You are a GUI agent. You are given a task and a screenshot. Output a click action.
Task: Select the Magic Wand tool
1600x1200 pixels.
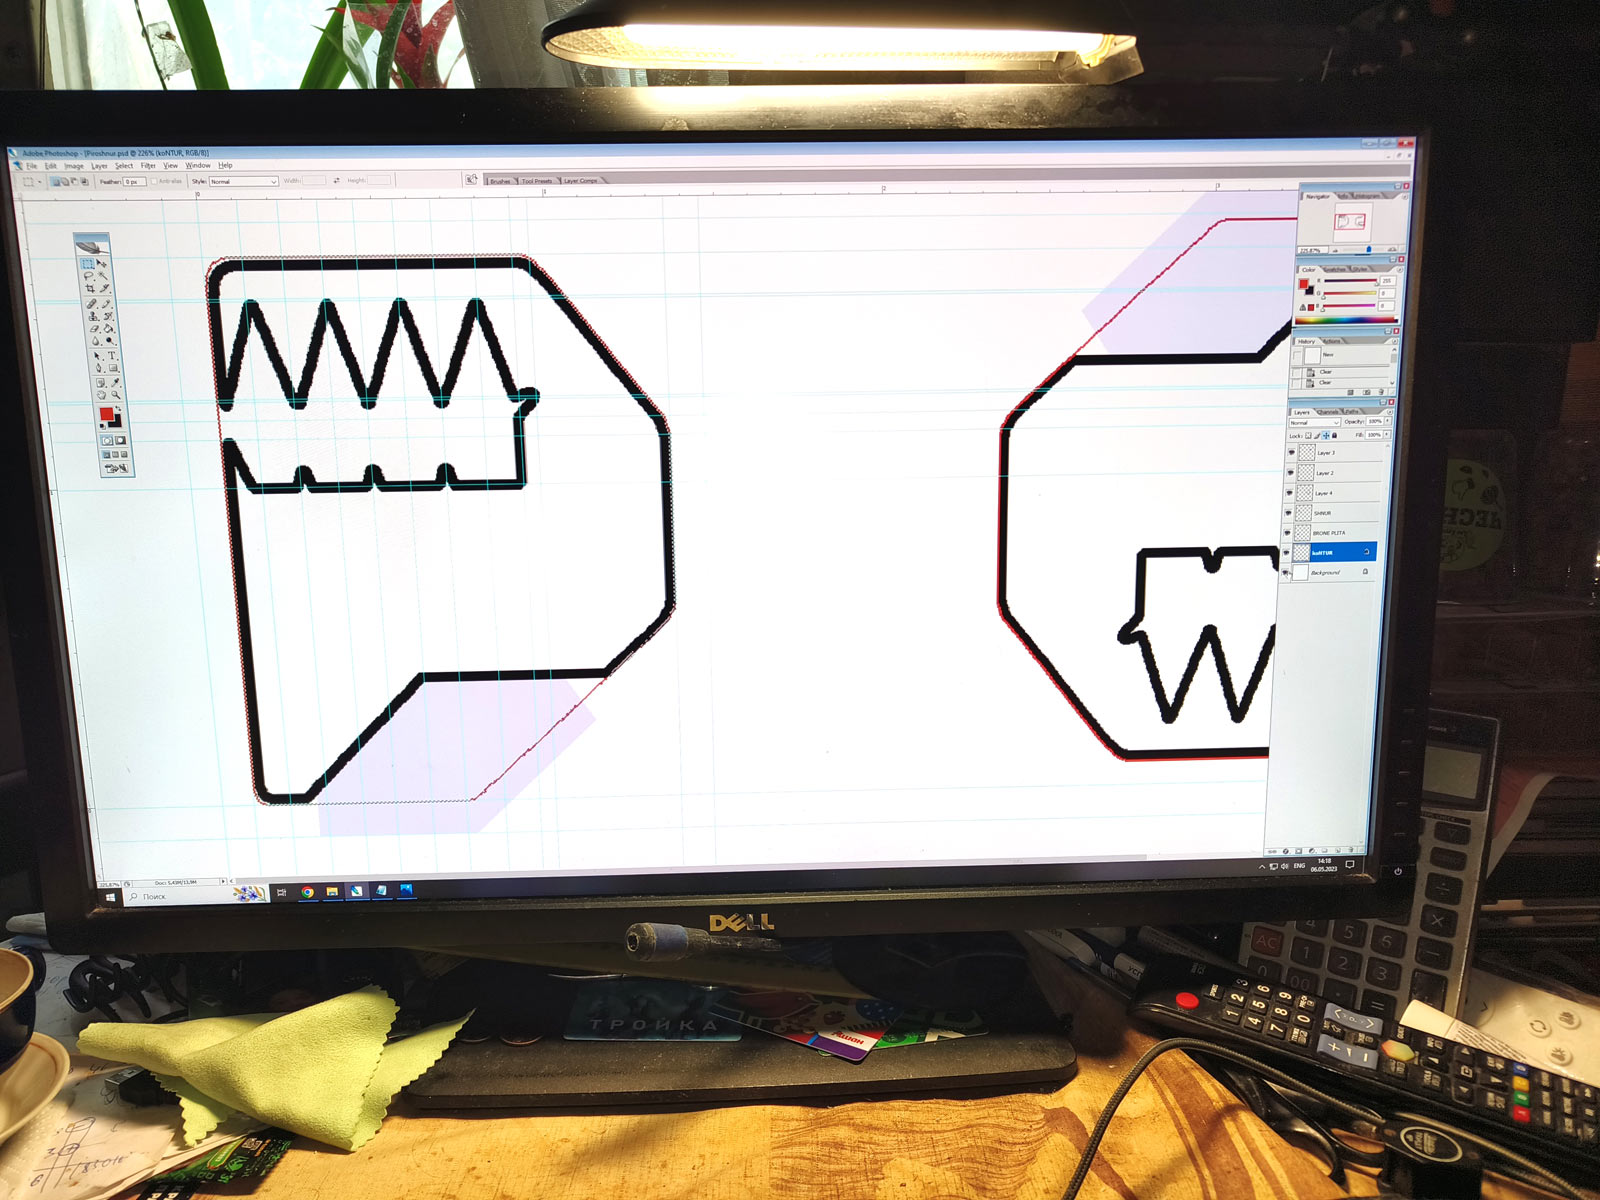103,277
